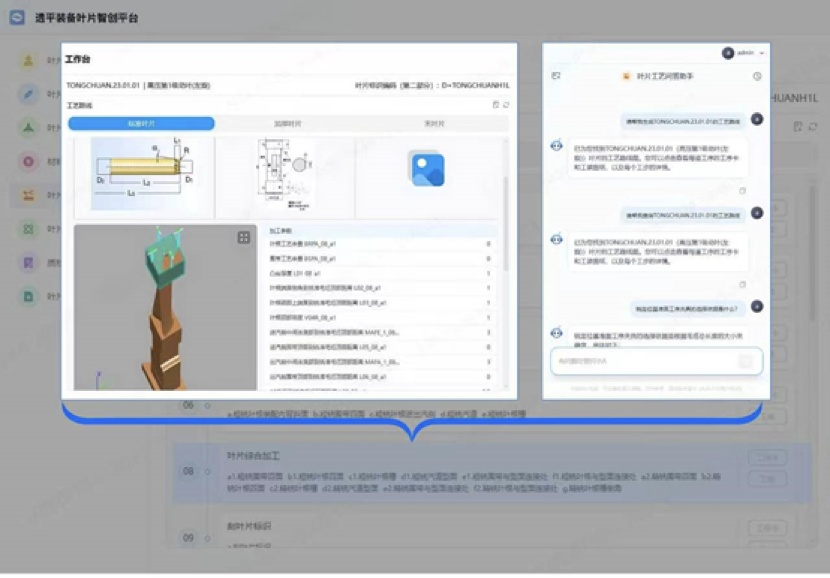Click the fullscreen icon on the 3D model viewer
The height and width of the screenshot is (578, 830).
[243, 238]
